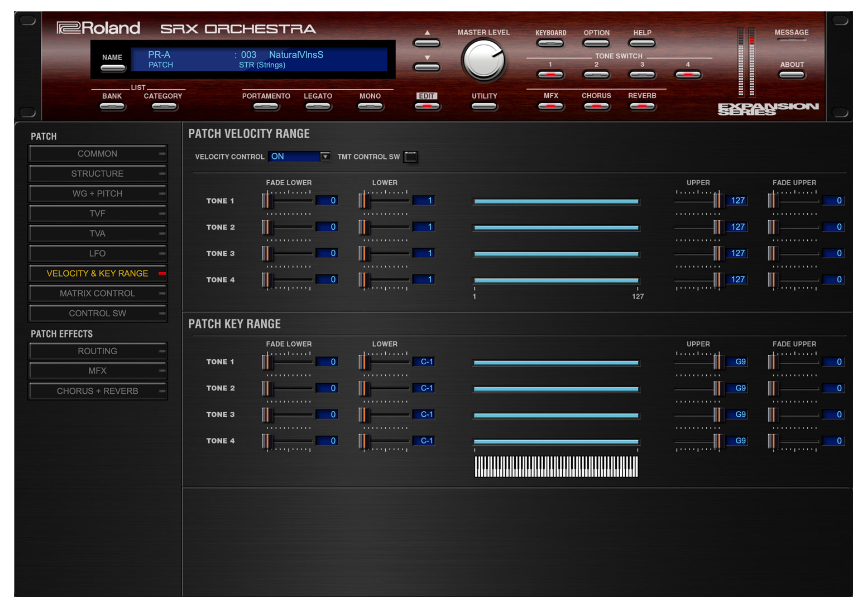Show the KEYBOARD button
868x616 pixels.
(x=550, y=43)
